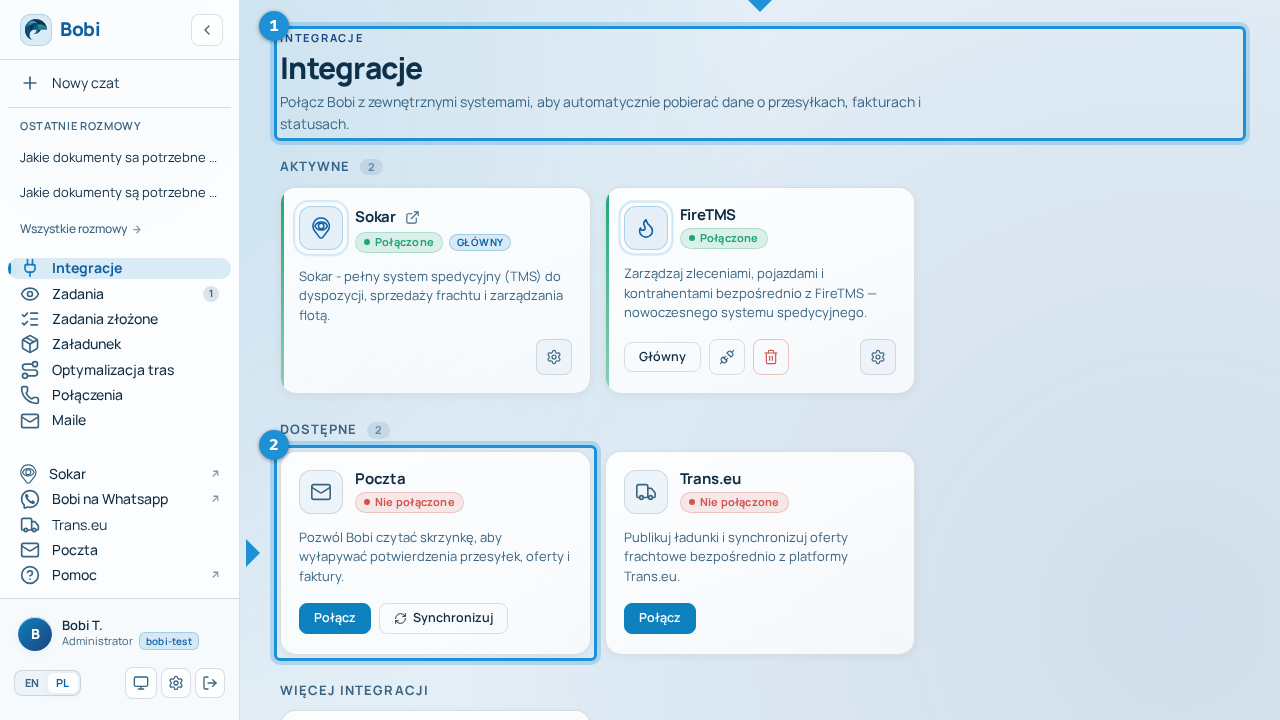
Task: Open the Trans.eu sidebar link
Action: 120,525
